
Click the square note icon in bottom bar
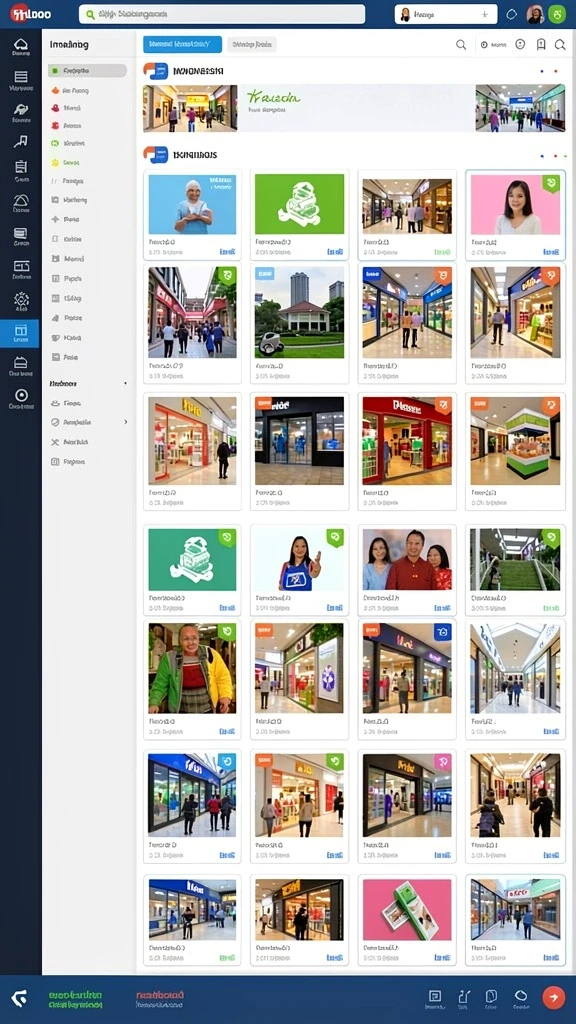435,996
